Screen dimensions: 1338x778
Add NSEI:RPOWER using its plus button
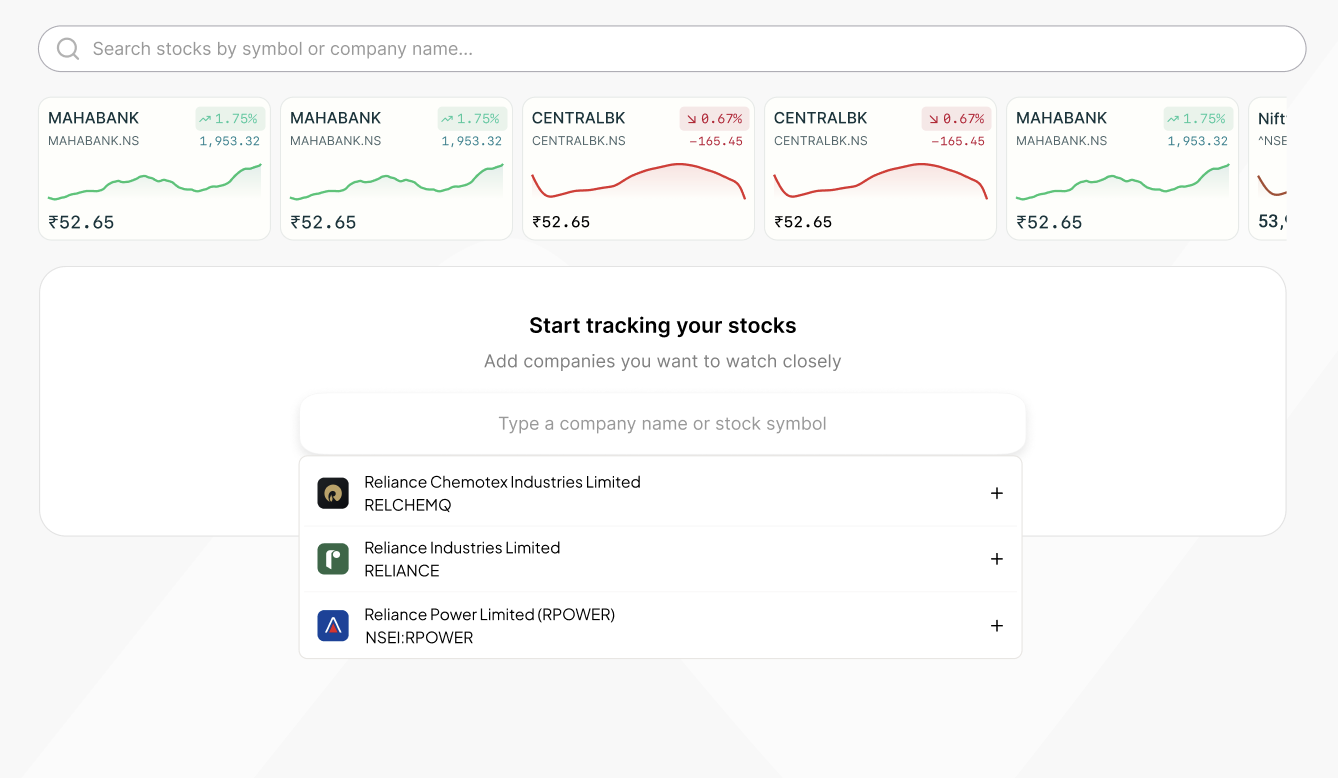tap(996, 625)
